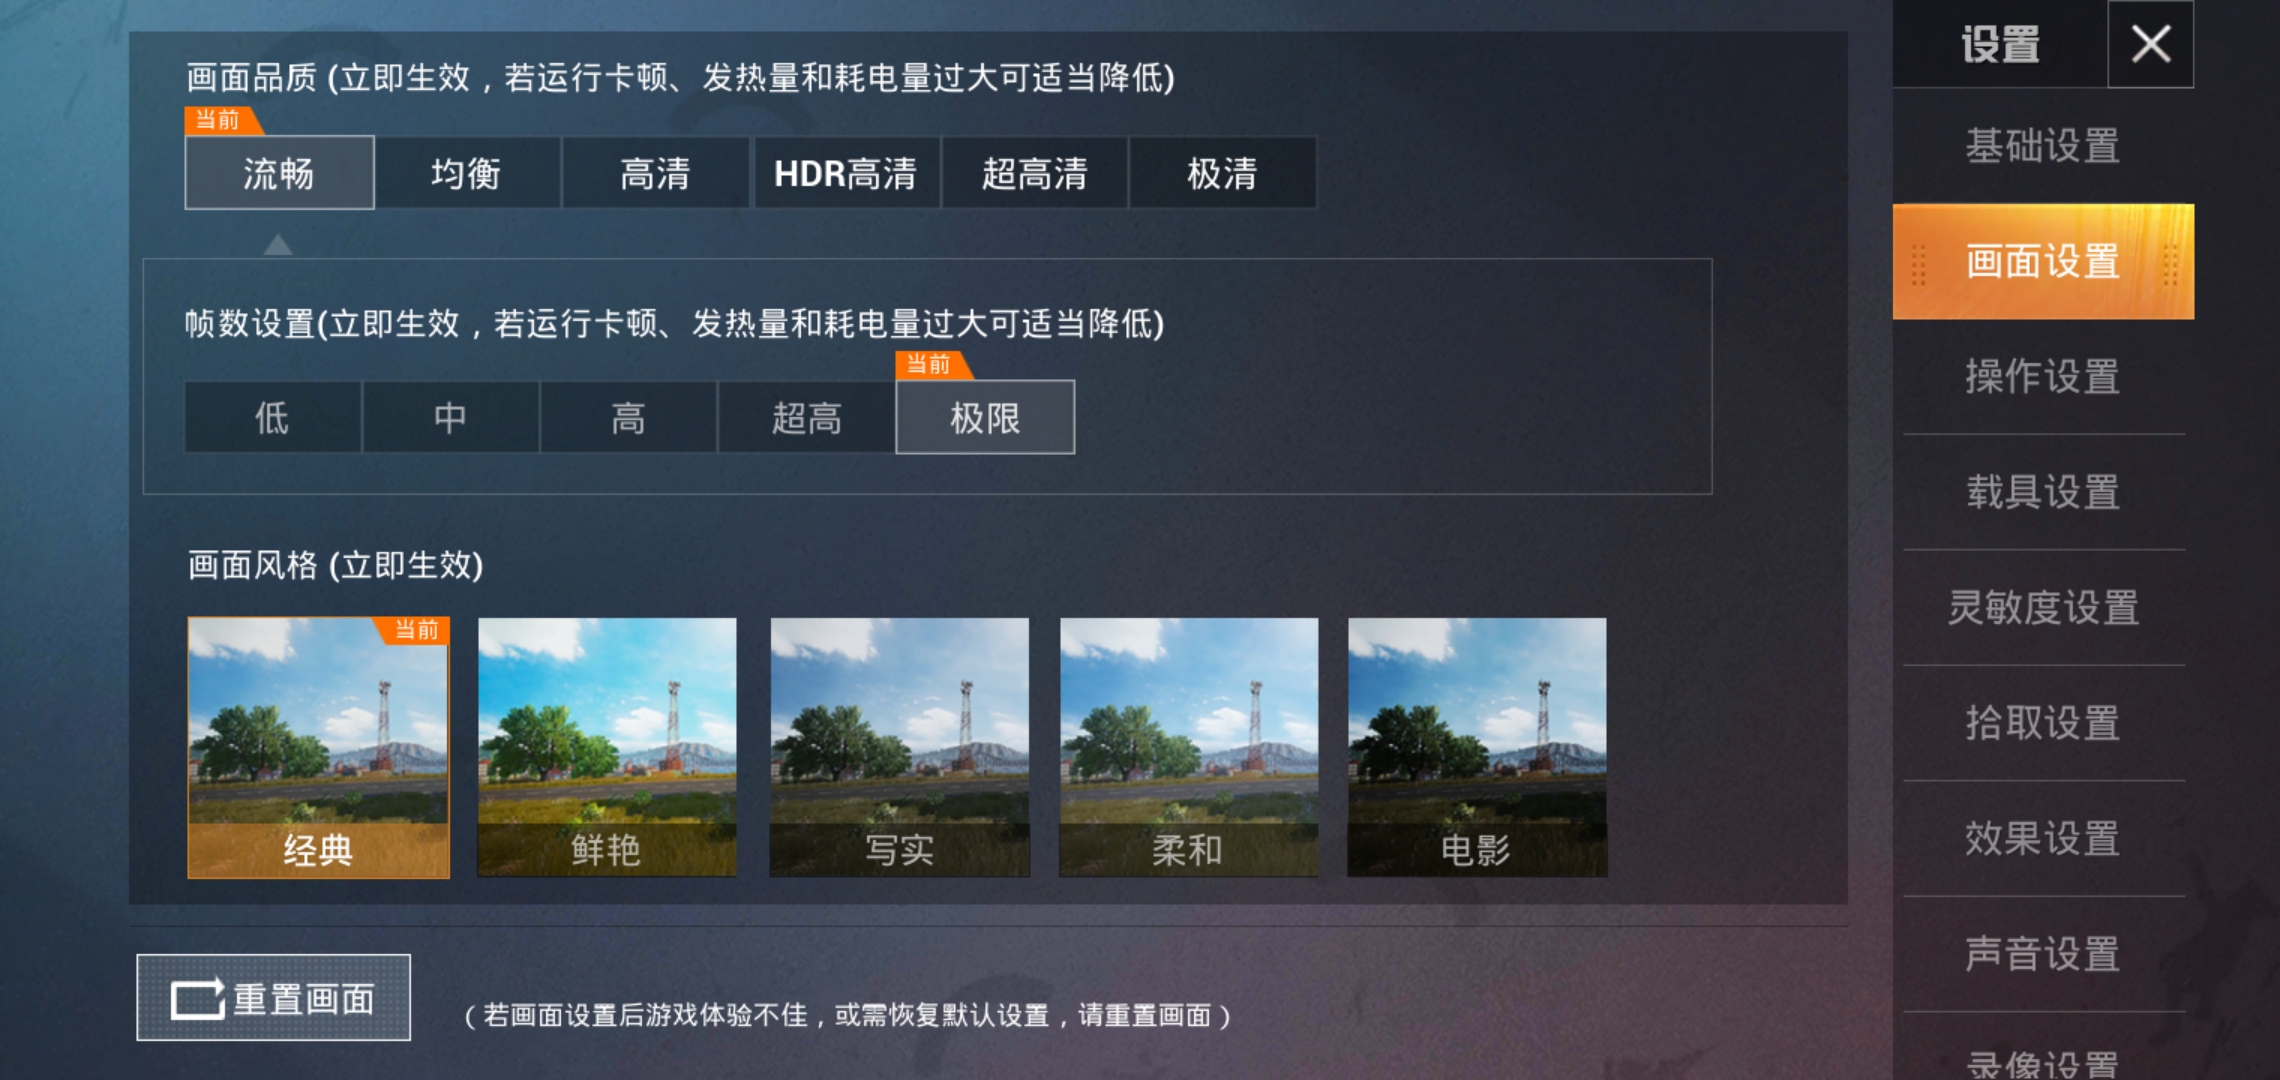Close the settings panel with the X
Image resolution: width=2280 pixels, height=1080 pixels.
tap(2150, 44)
